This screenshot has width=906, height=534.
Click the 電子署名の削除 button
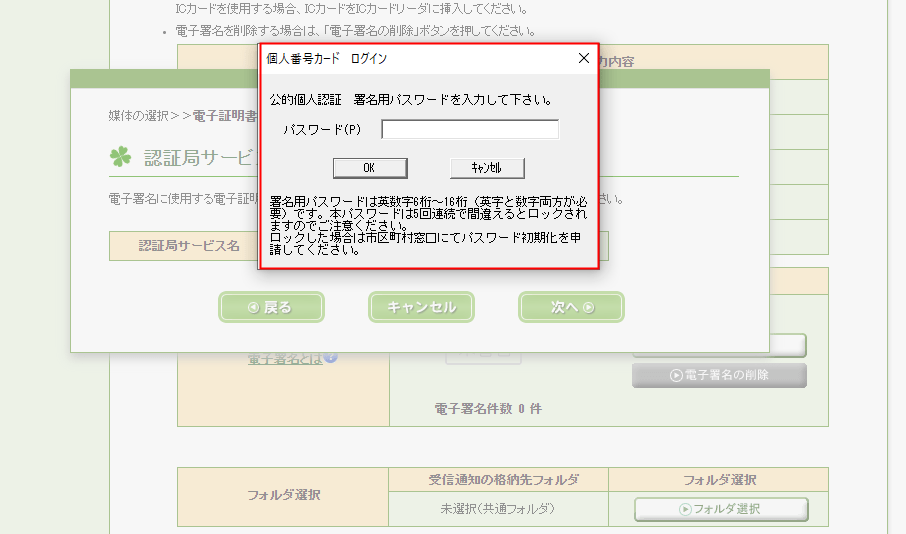719,375
